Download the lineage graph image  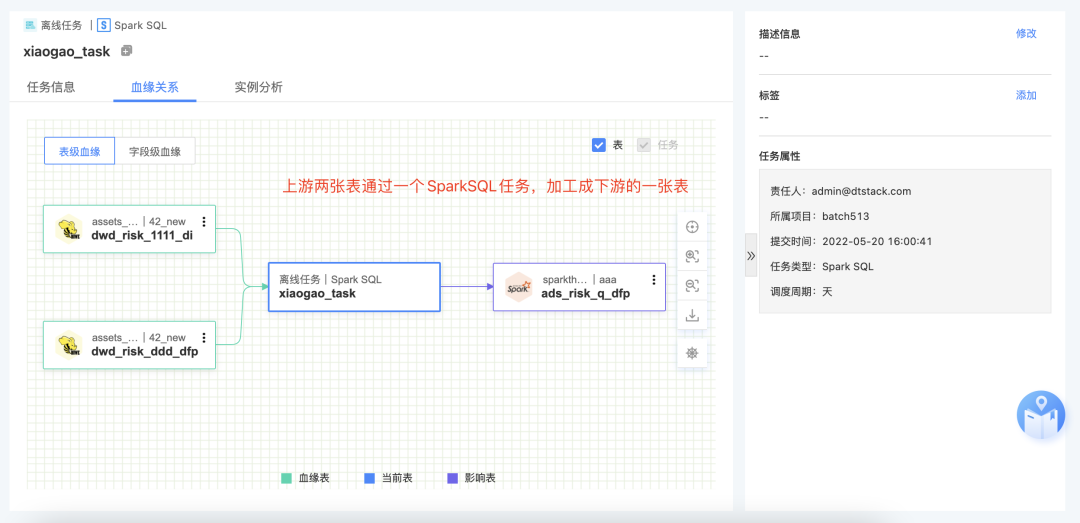pyautogui.click(x=691, y=316)
